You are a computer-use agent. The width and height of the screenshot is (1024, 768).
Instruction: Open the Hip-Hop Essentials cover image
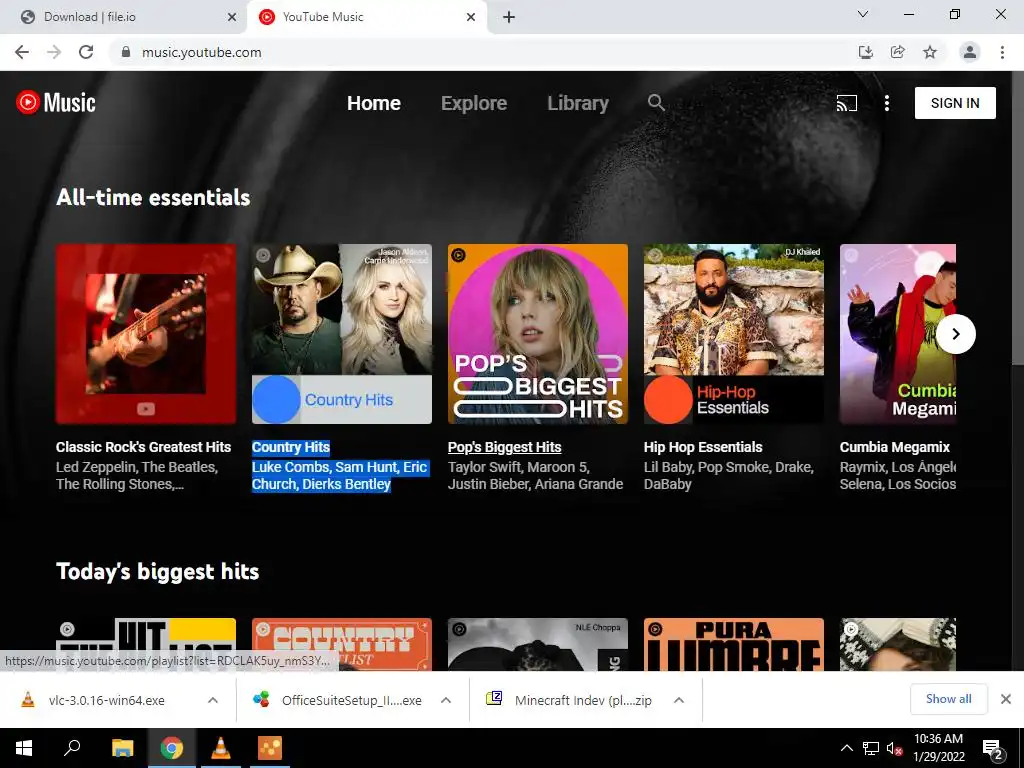pyautogui.click(x=734, y=334)
